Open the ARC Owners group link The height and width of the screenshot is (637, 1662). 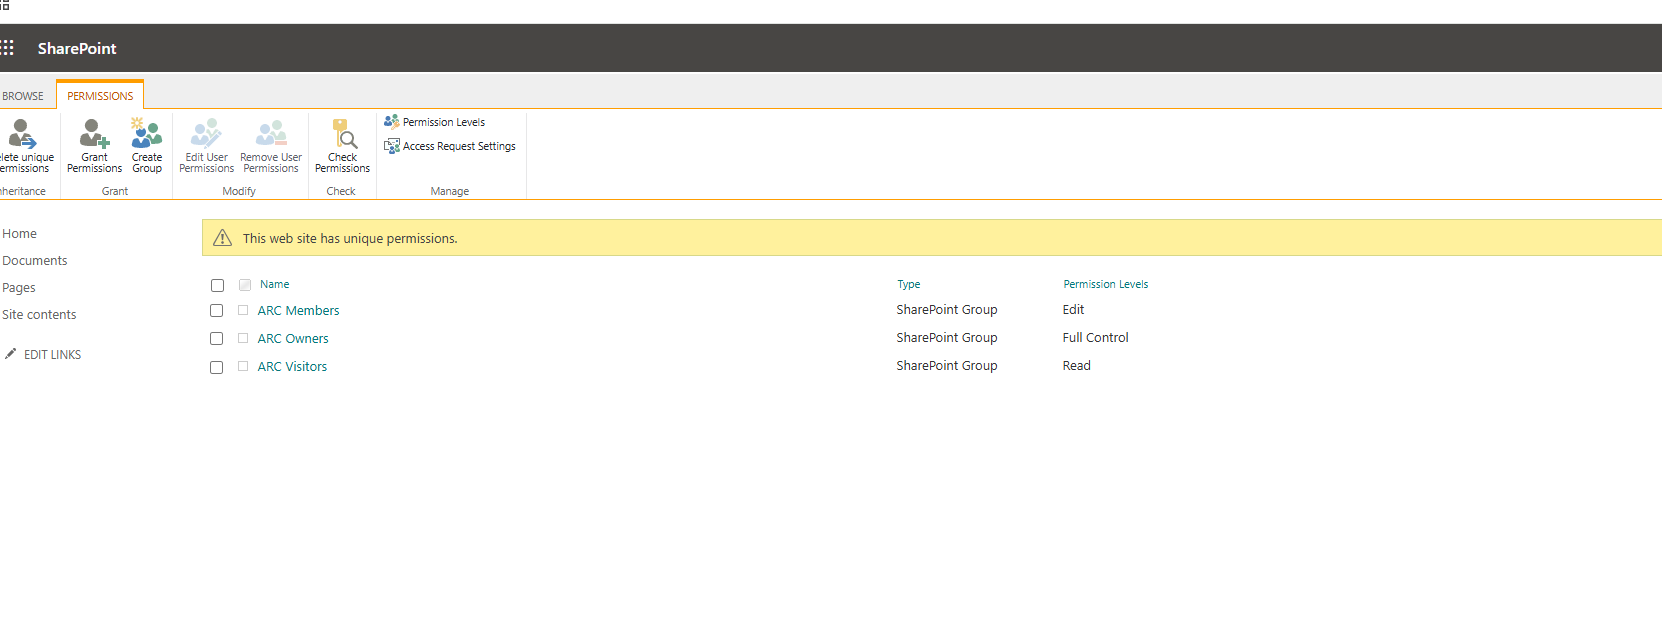point(293,339)
